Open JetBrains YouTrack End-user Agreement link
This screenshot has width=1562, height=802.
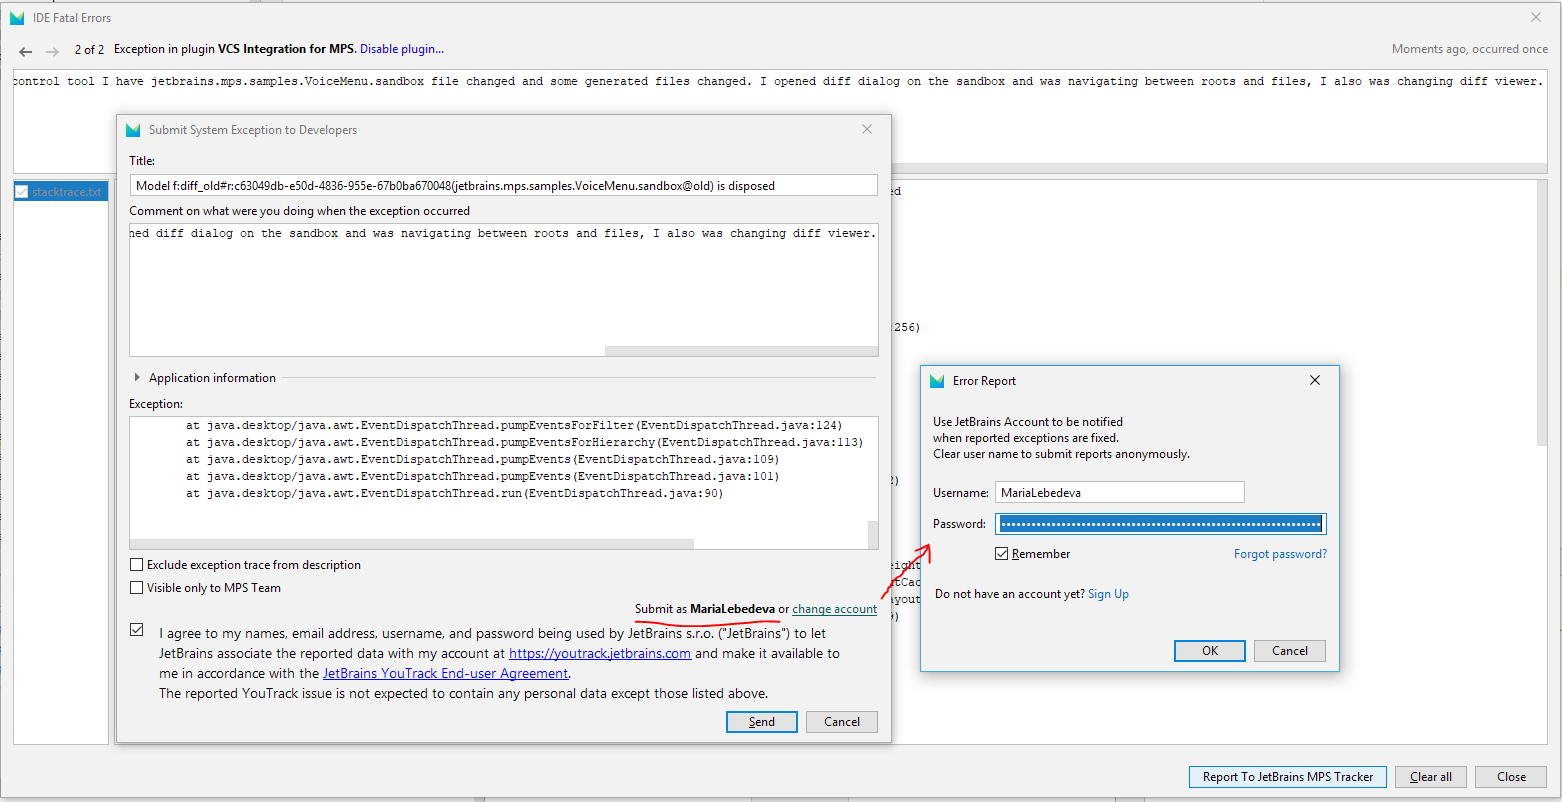[x=445, y=673]
